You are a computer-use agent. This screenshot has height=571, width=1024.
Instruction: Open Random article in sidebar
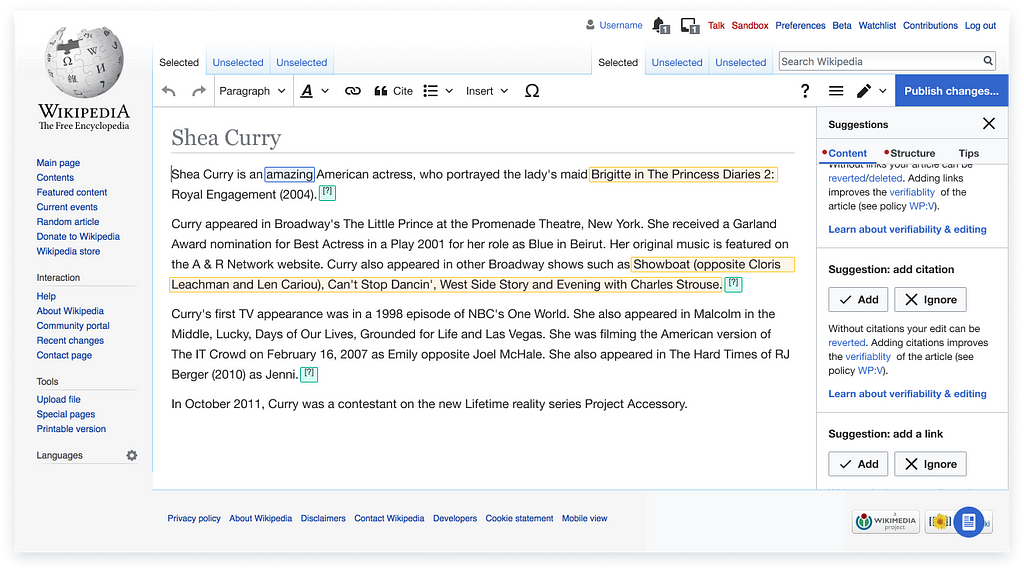[x=68, y=221]
